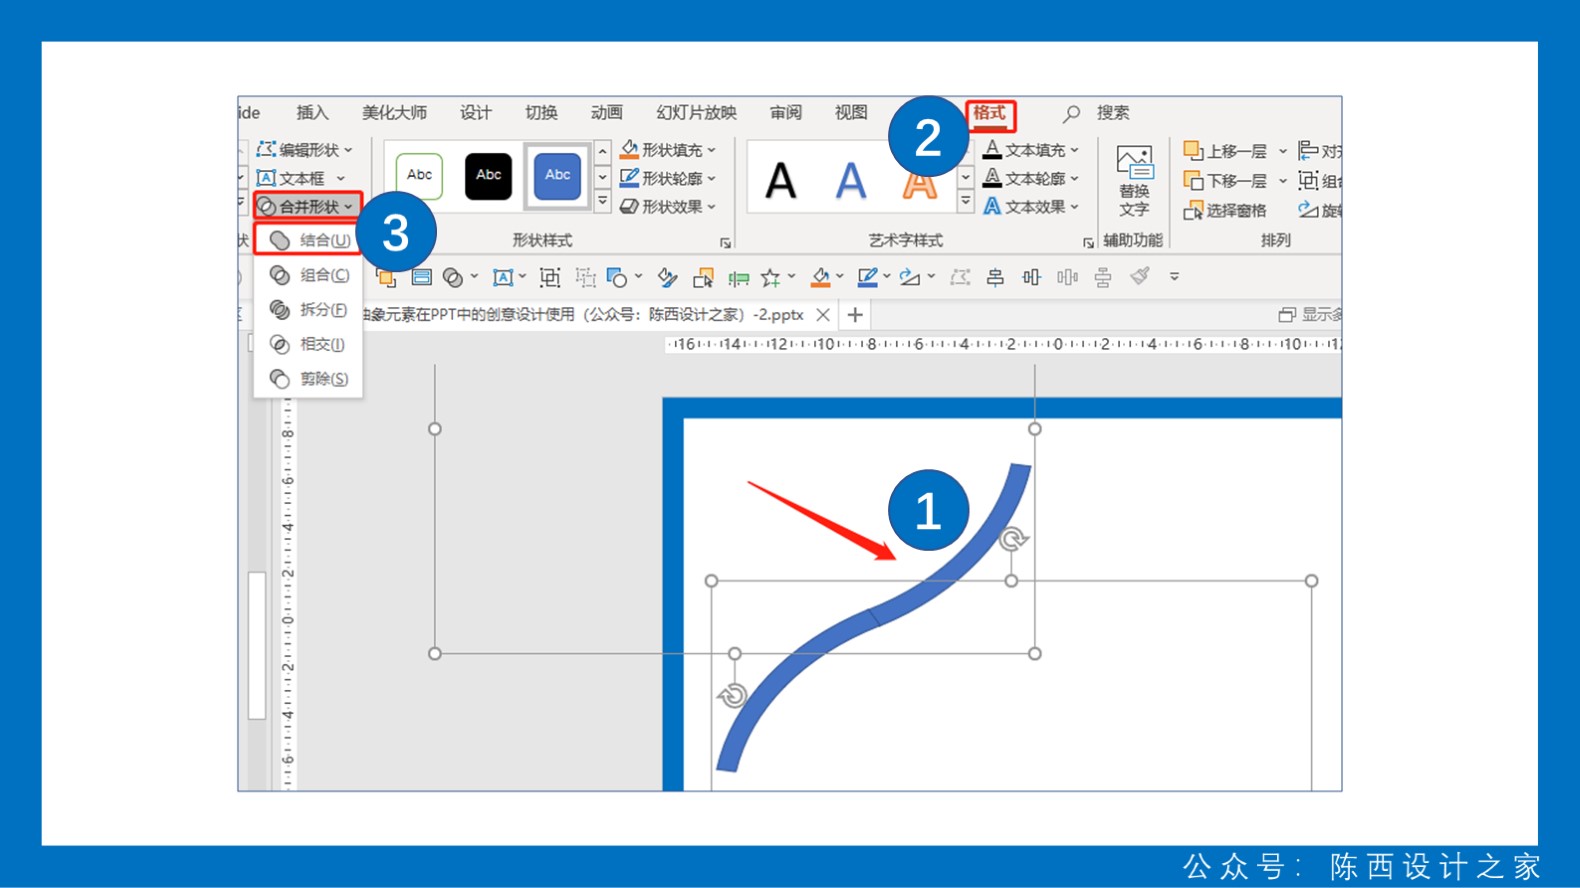This screenshot has width=1580, height=888.
Task: Click the pen outline icon in quick toolbar
Action: pyautogui.click(x=868, y=277)
